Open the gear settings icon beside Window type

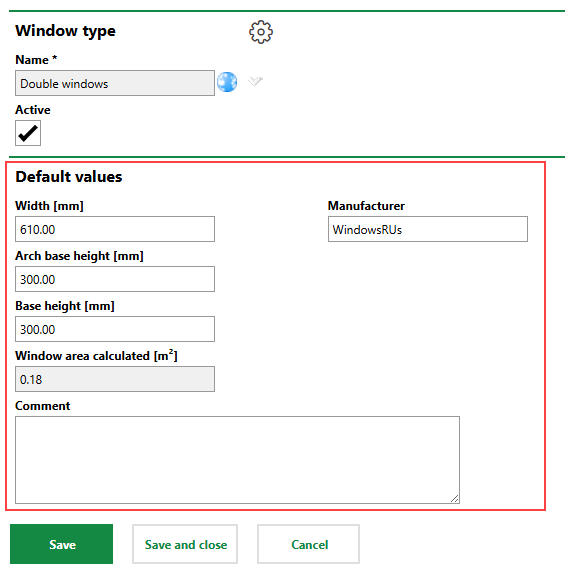(261, 32)
